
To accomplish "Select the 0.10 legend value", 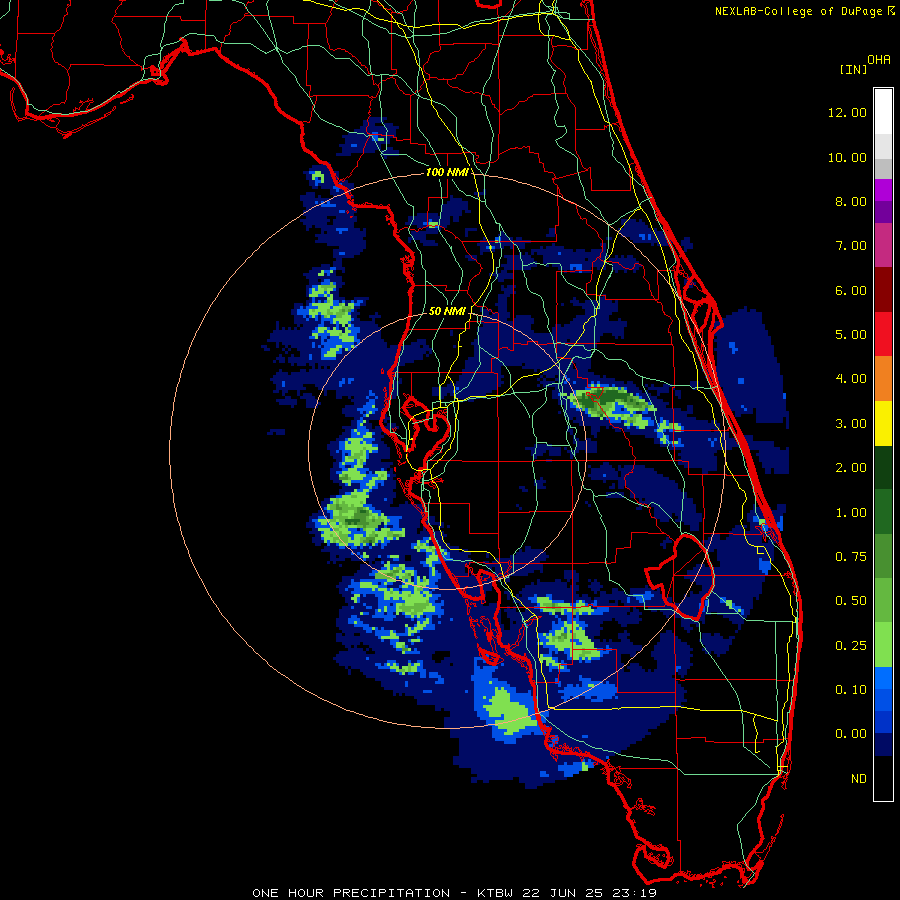I will pyautogui.click(x=850, y=690).
